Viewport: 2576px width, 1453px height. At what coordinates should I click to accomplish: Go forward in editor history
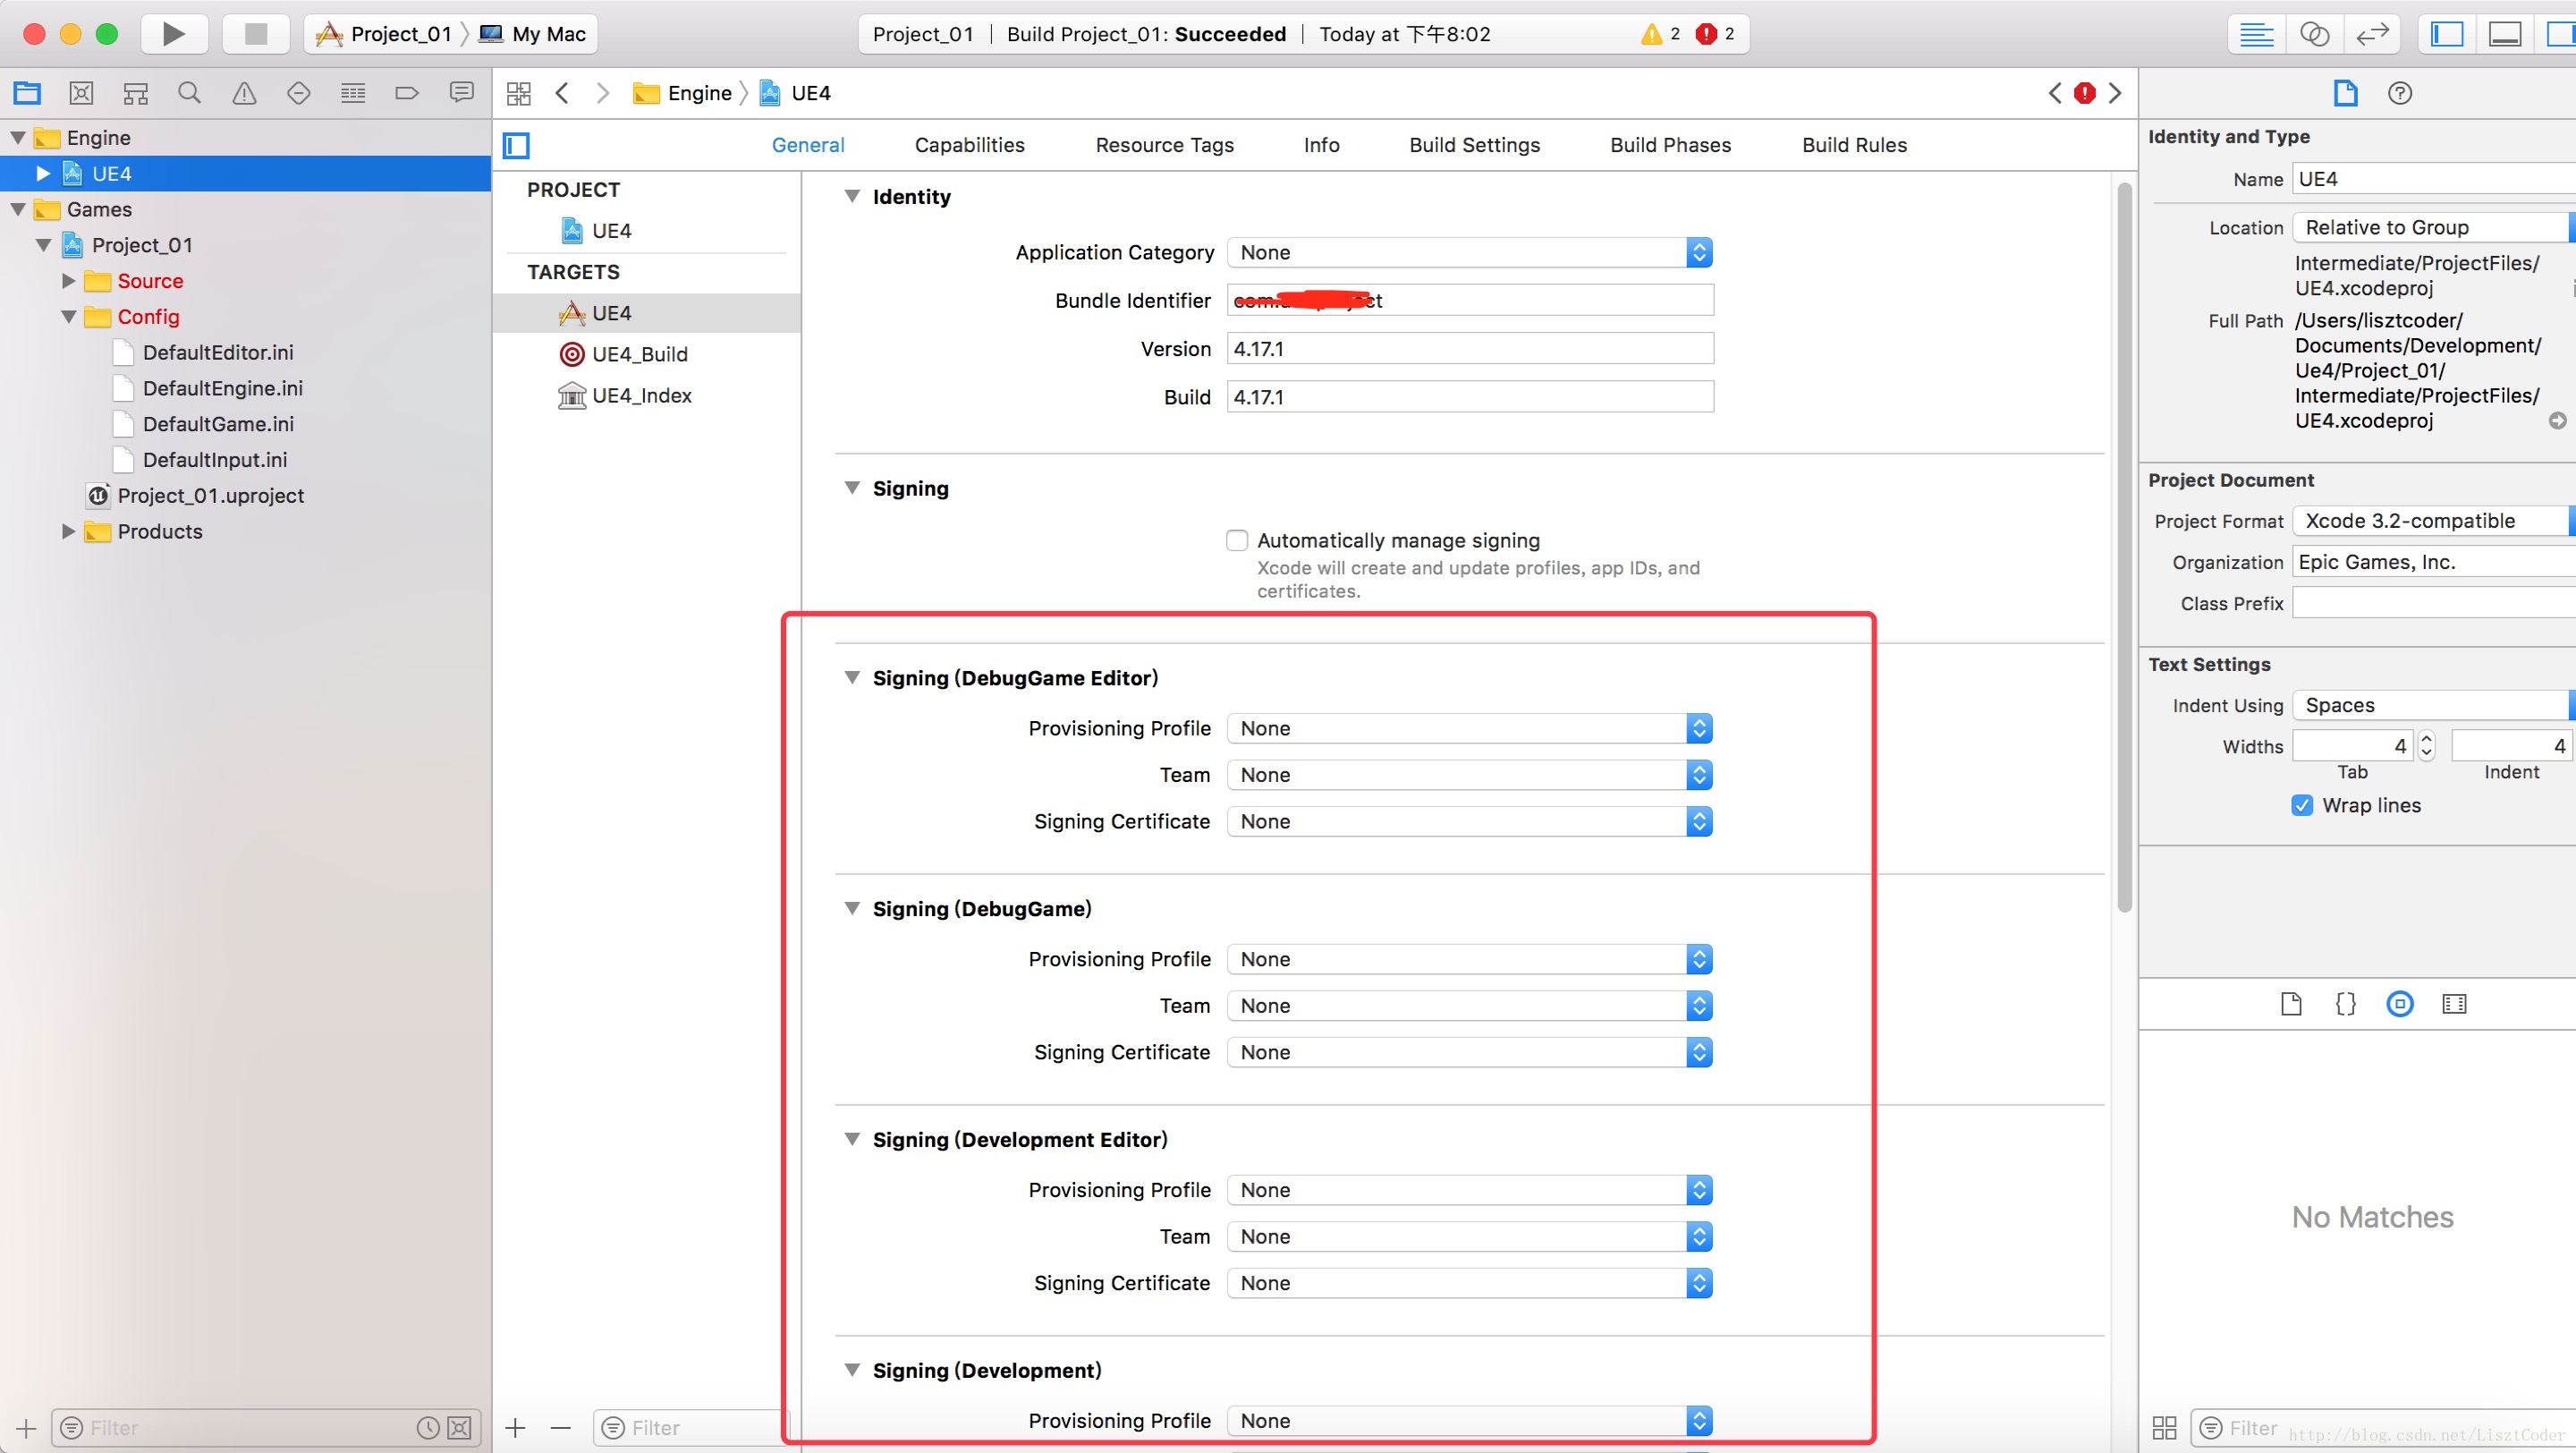[602, 93]
